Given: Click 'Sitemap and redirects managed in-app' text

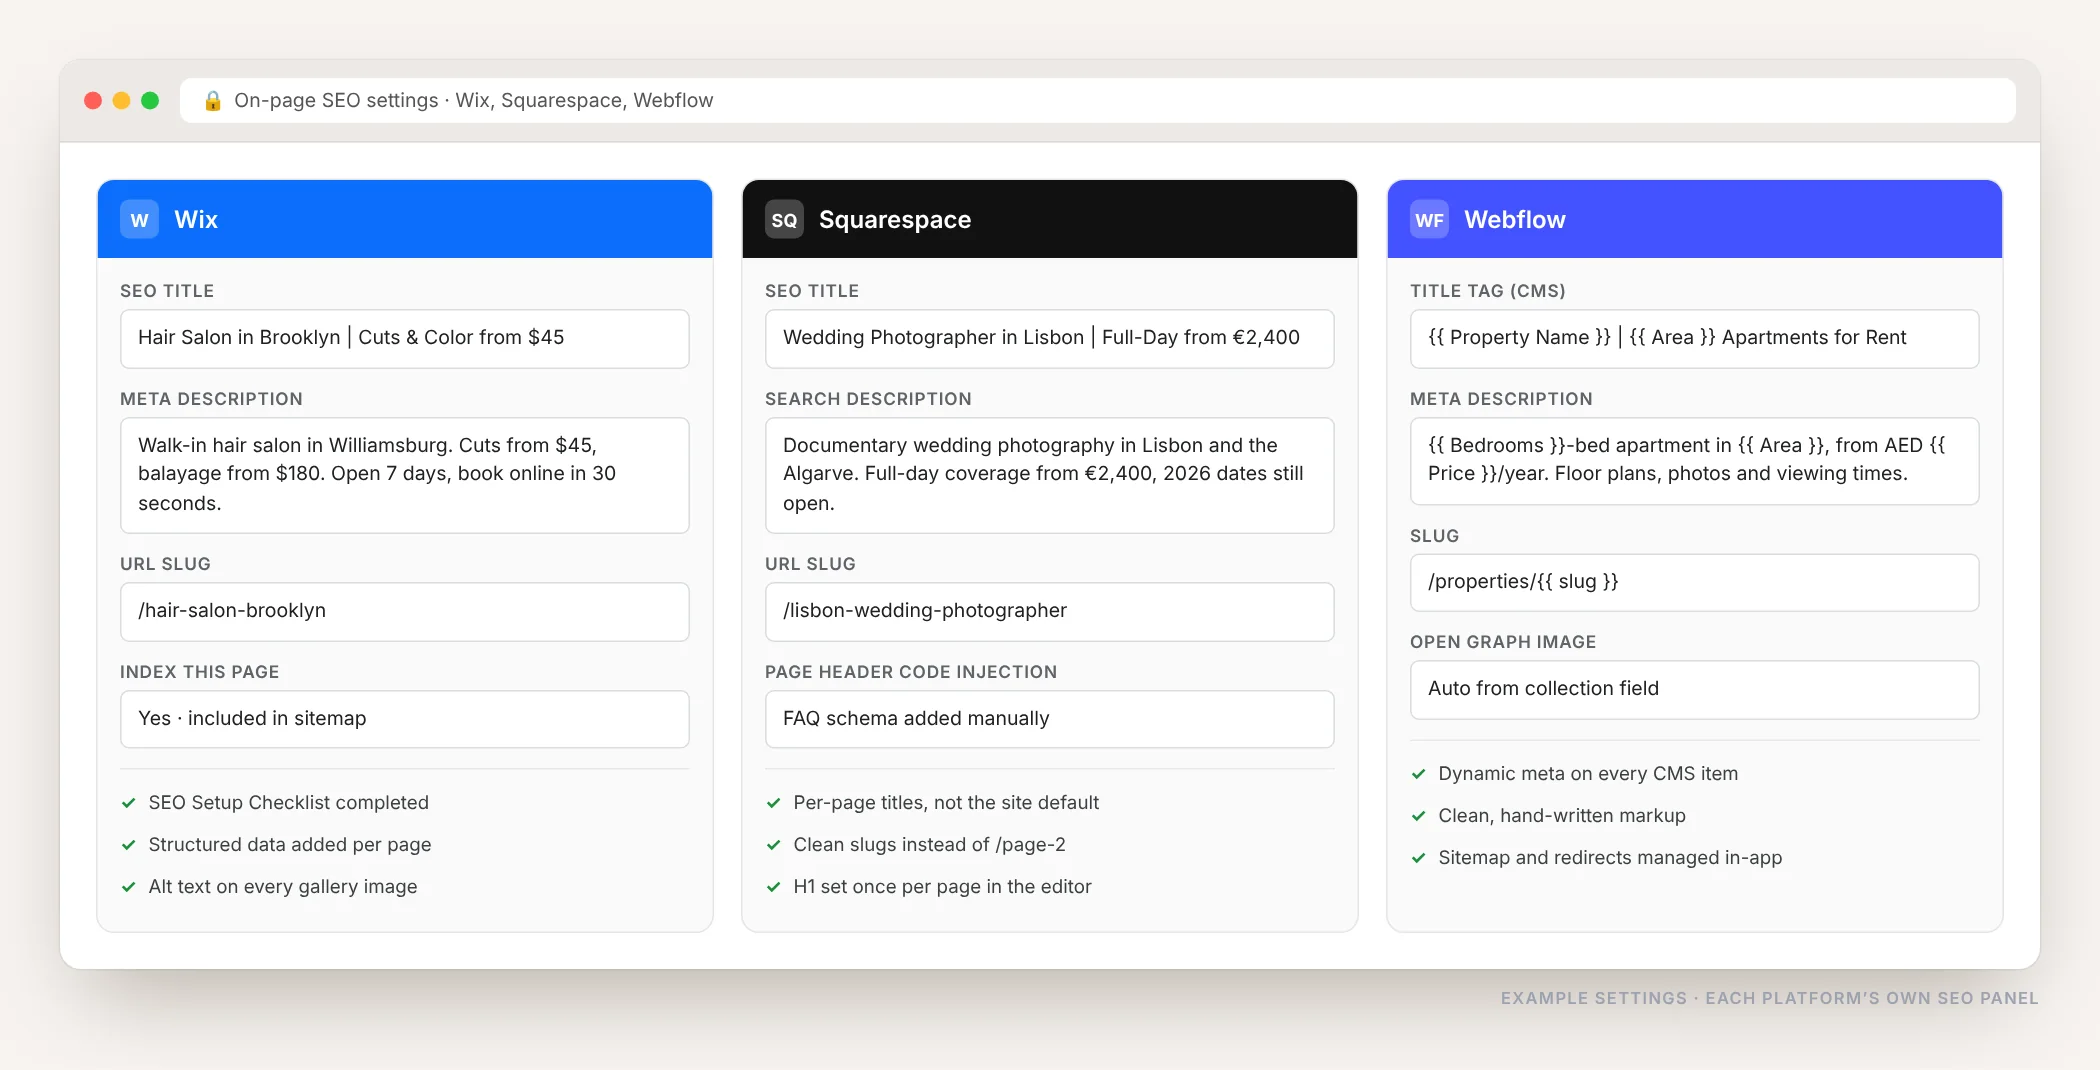Looking at the screenshot, I should [1610, 858].
